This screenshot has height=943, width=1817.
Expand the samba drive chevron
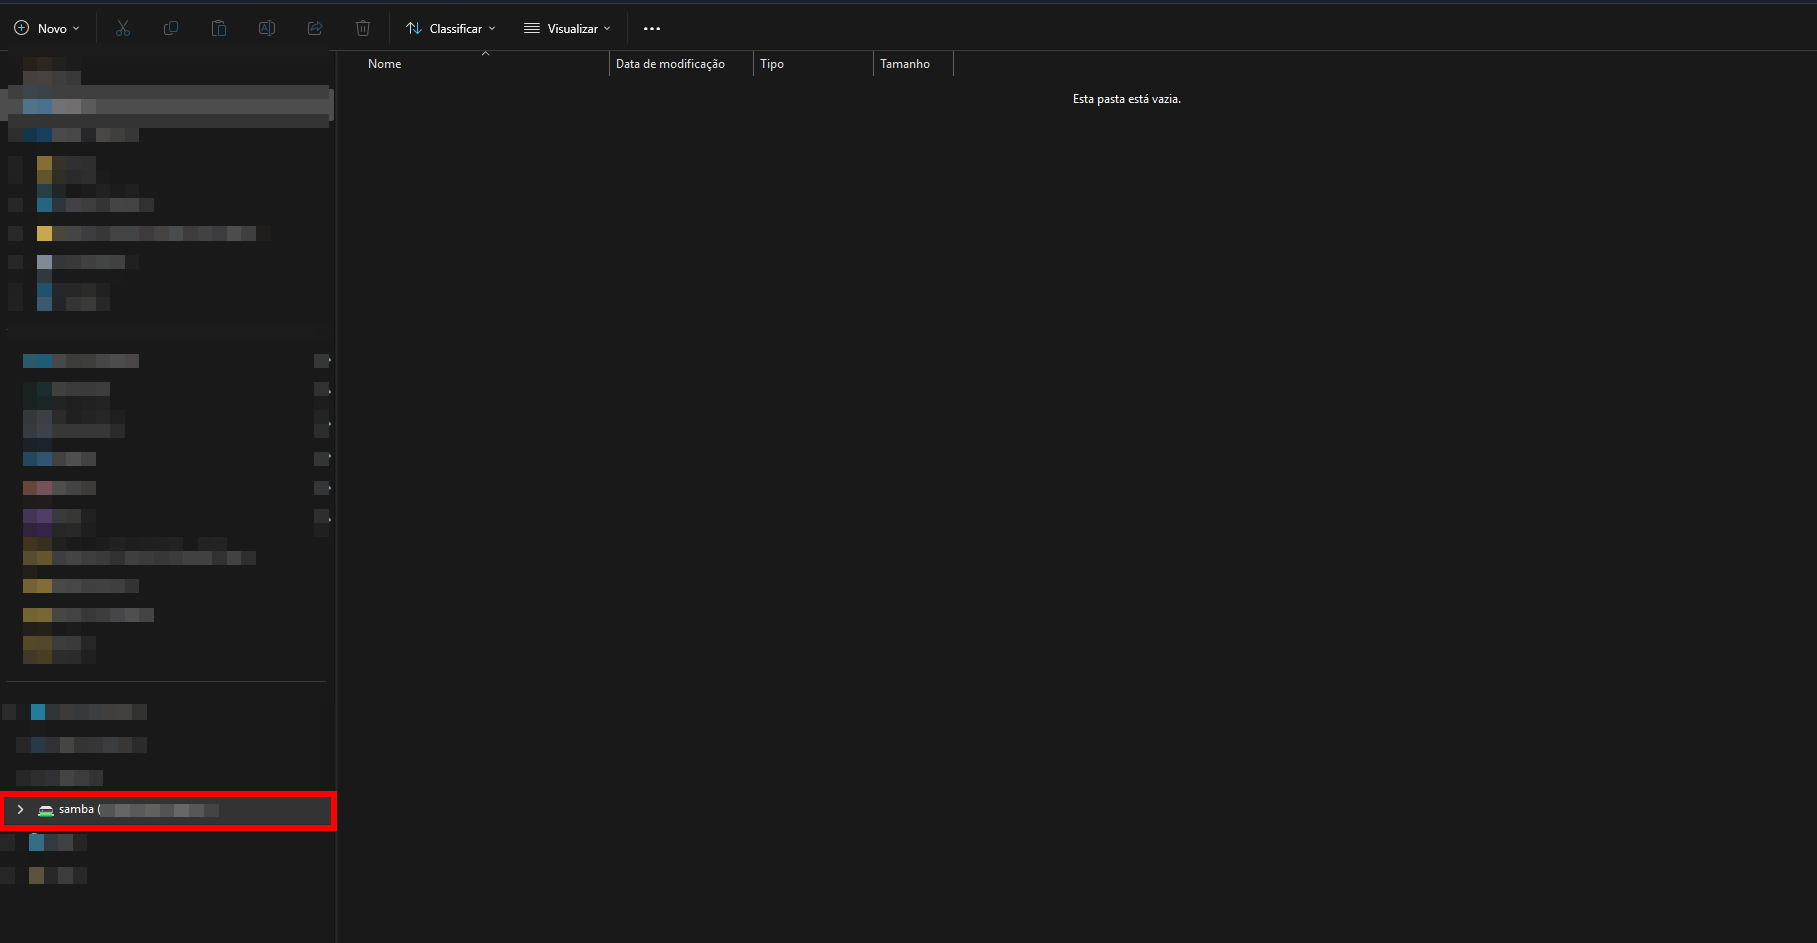pos(20,809)
